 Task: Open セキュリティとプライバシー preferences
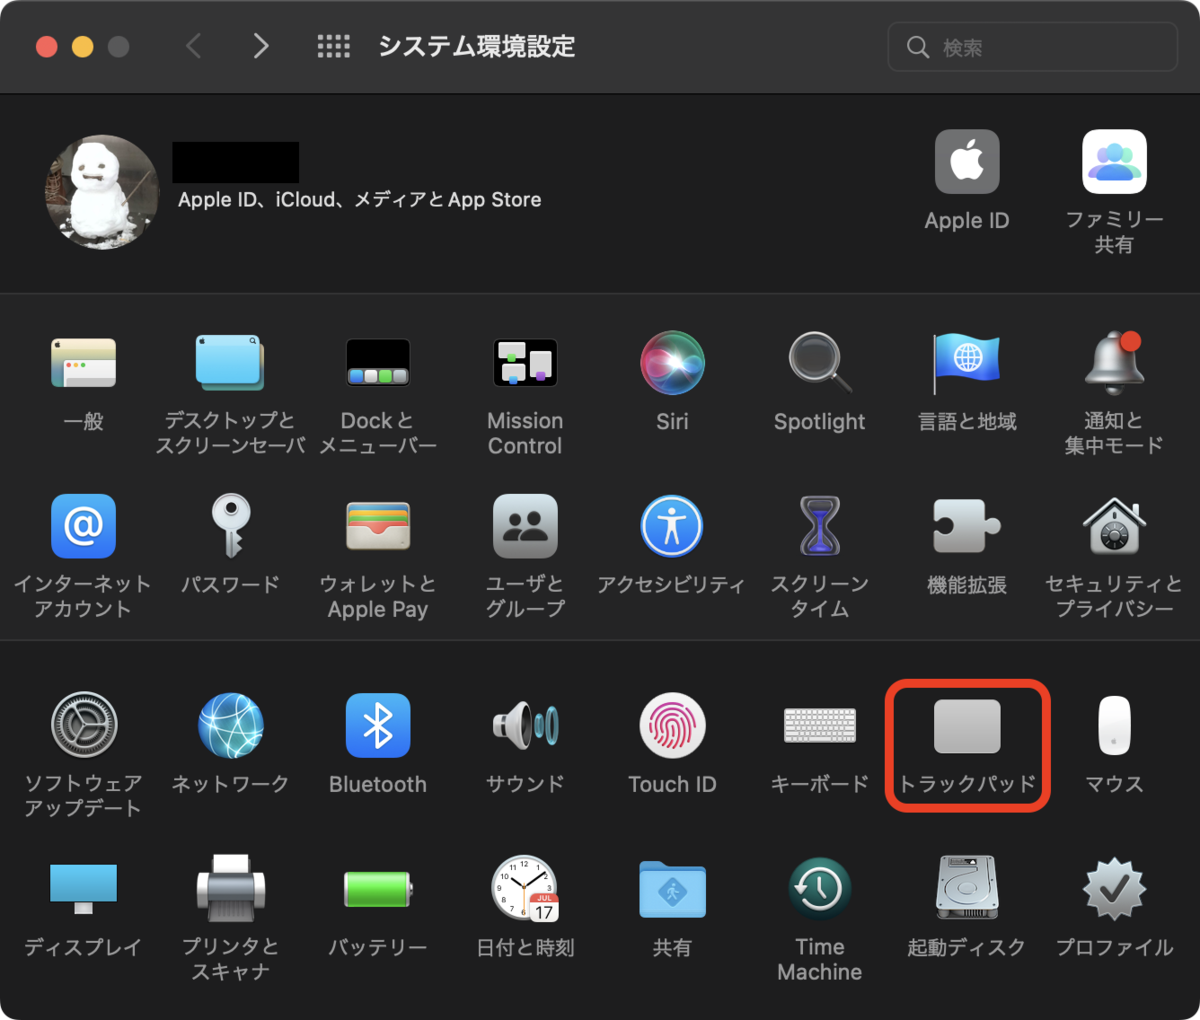1114,526
